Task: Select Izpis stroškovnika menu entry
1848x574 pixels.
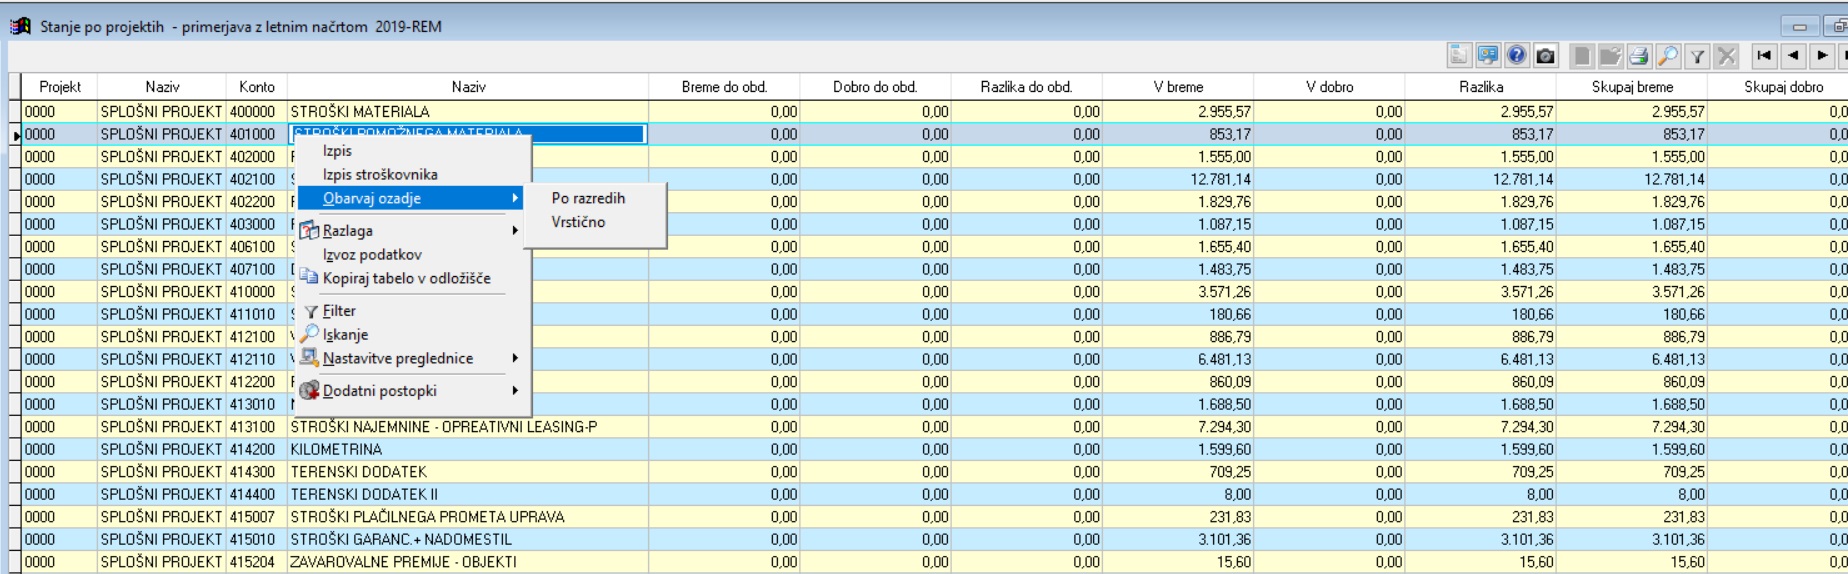Action: pos(380,174)
